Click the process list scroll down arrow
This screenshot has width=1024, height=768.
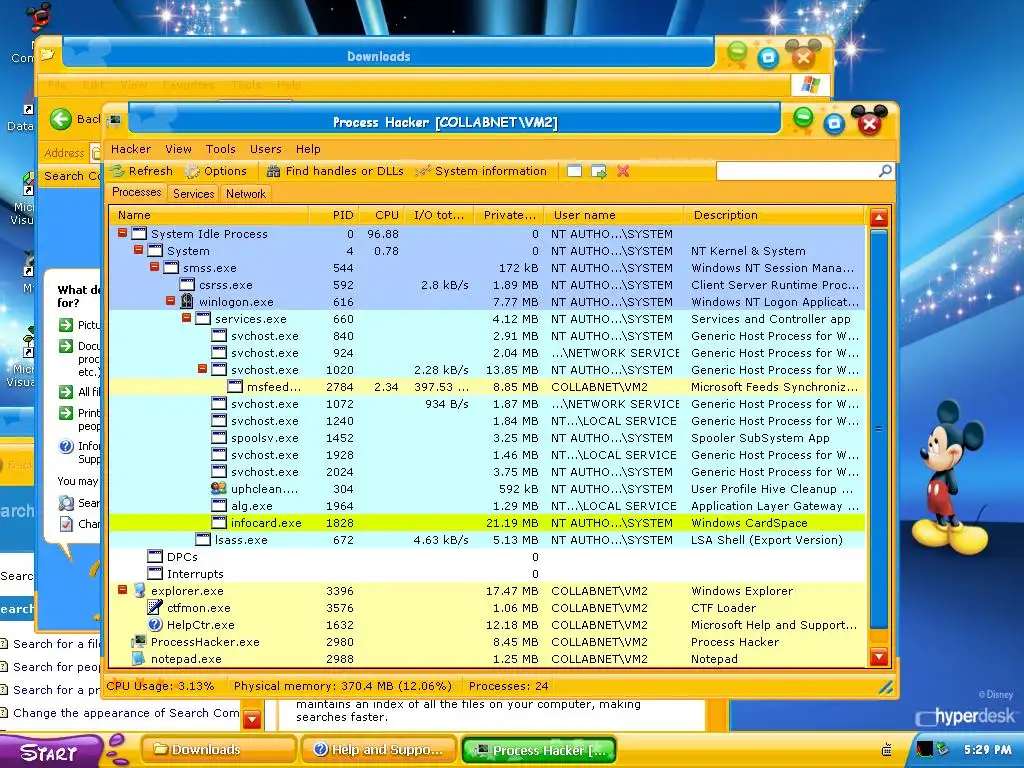point(878,656)
